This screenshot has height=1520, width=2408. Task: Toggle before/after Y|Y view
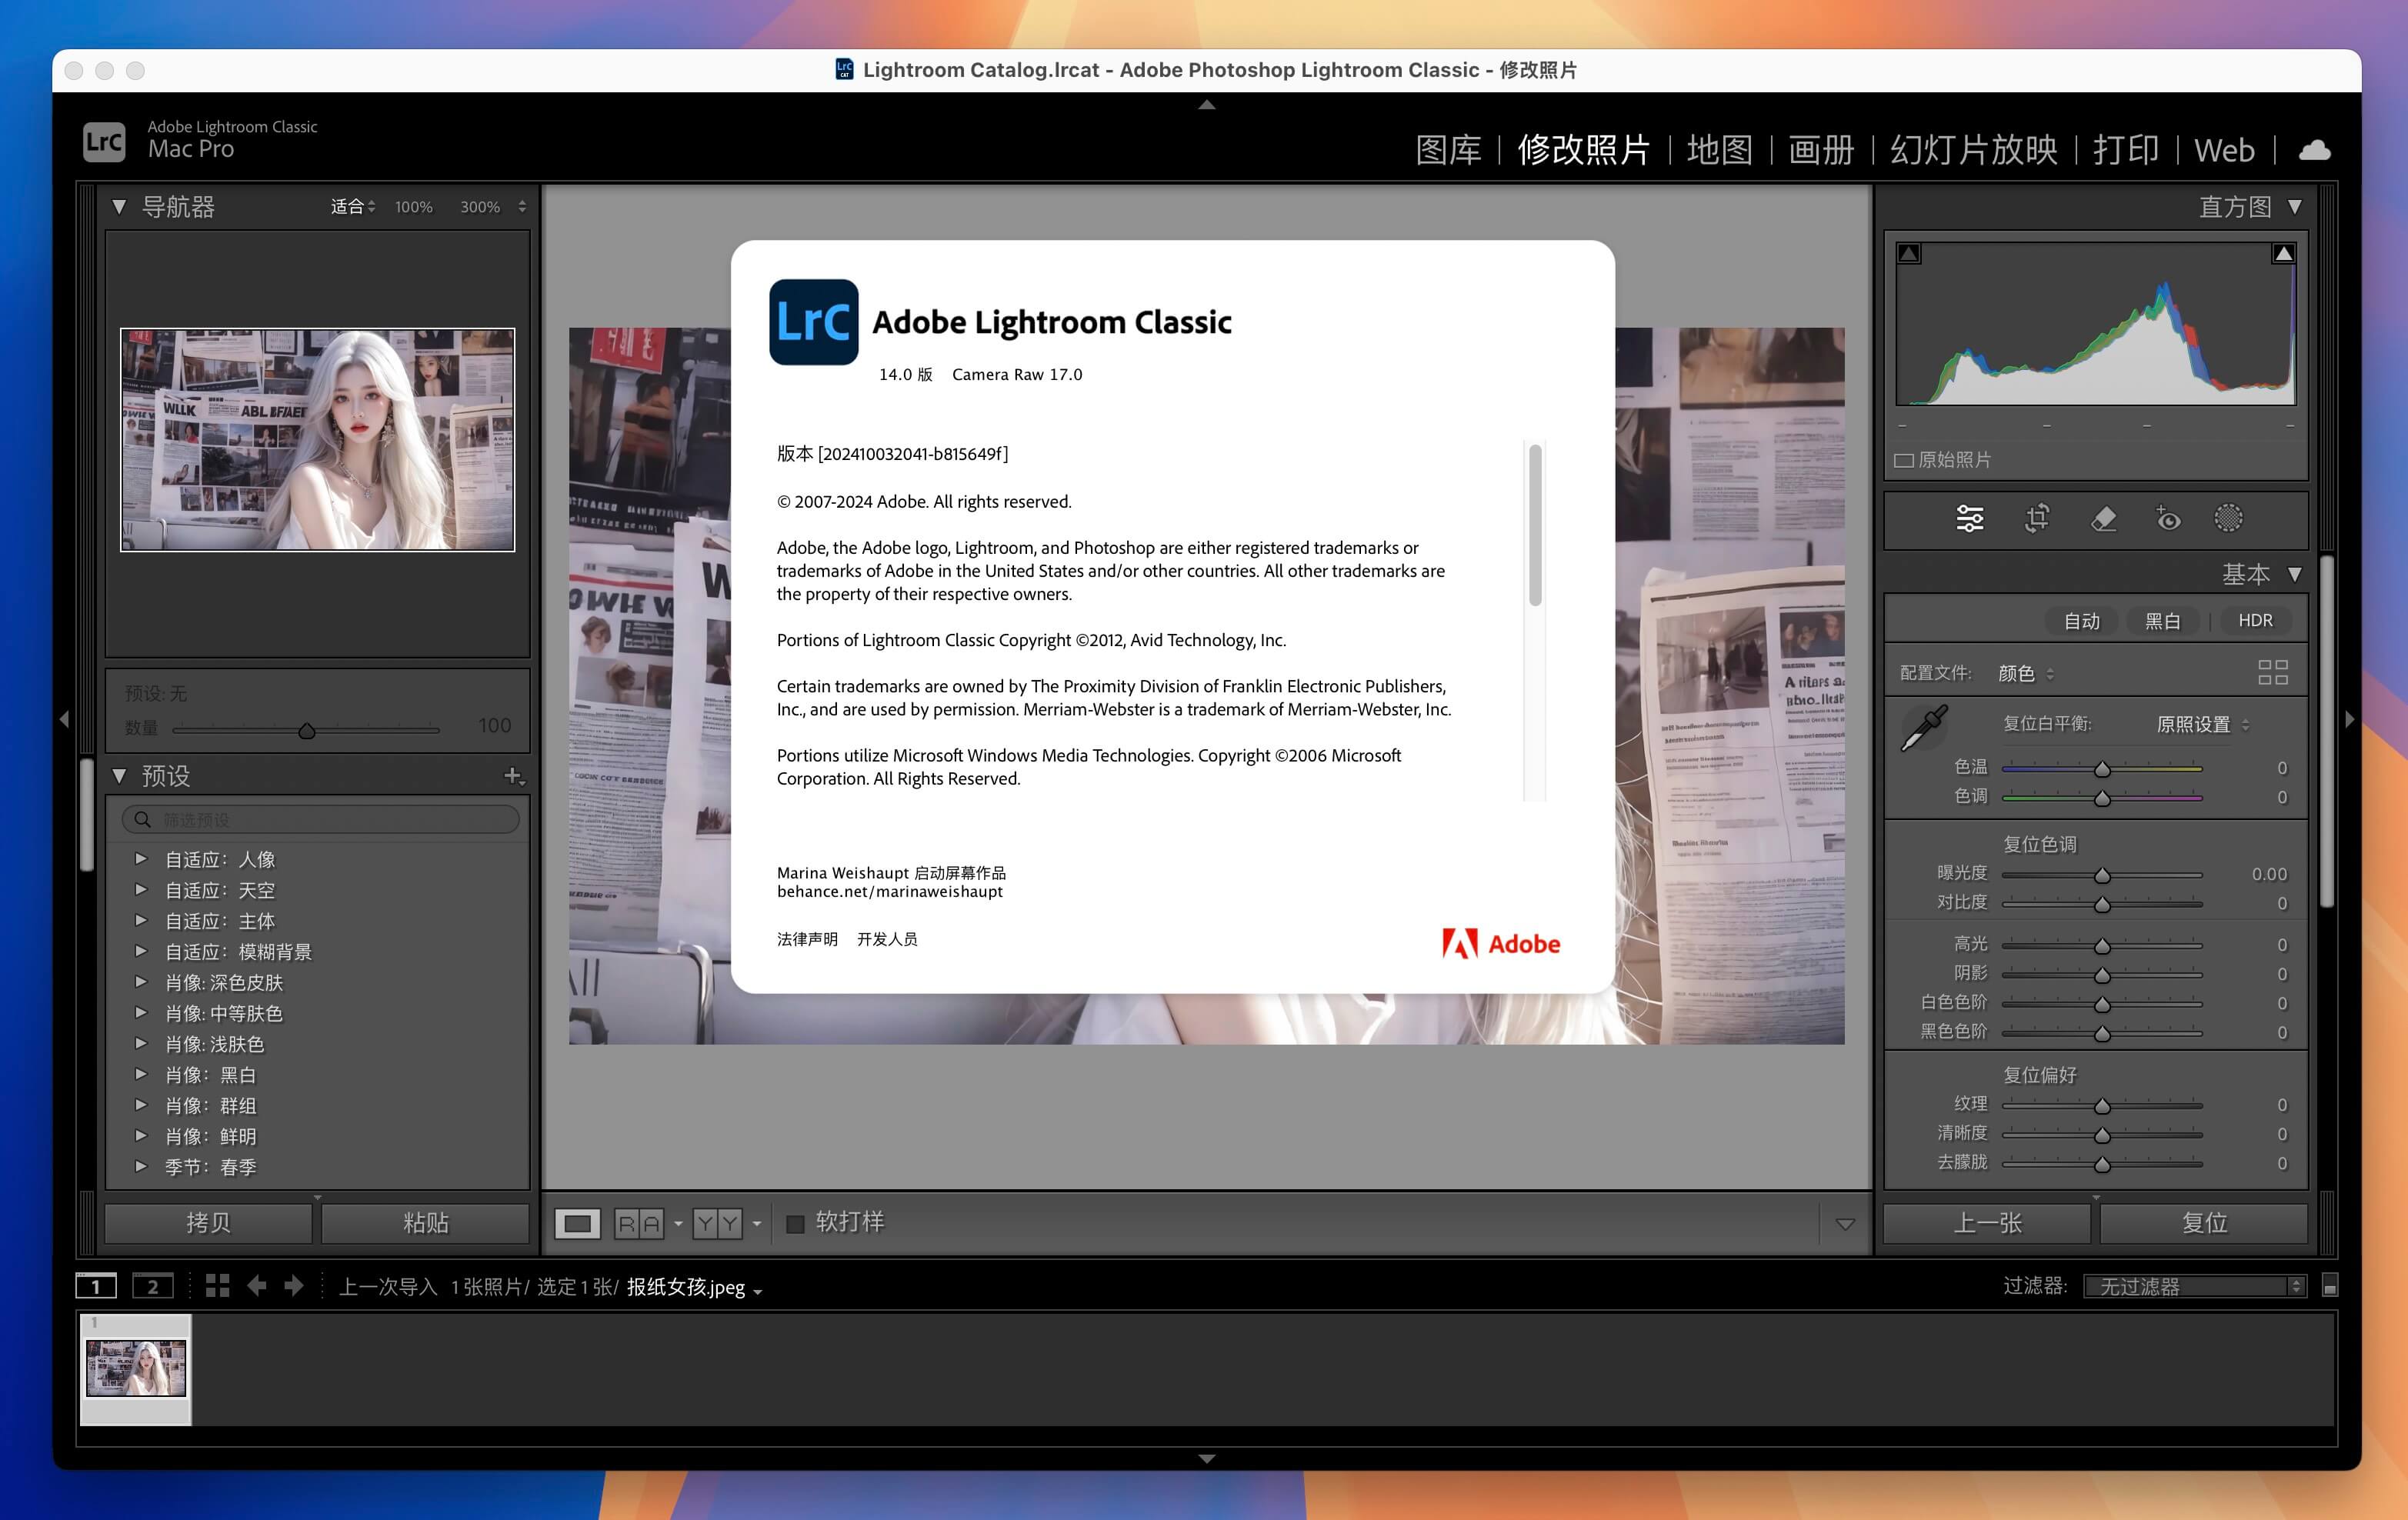pyautogui.click(x=717, y=1223)
